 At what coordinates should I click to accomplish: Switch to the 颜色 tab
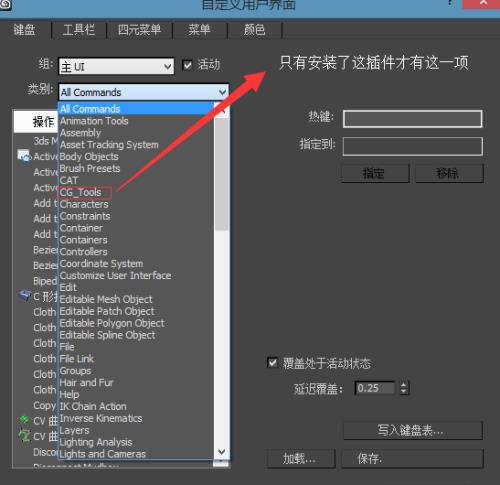coord(255,30)
